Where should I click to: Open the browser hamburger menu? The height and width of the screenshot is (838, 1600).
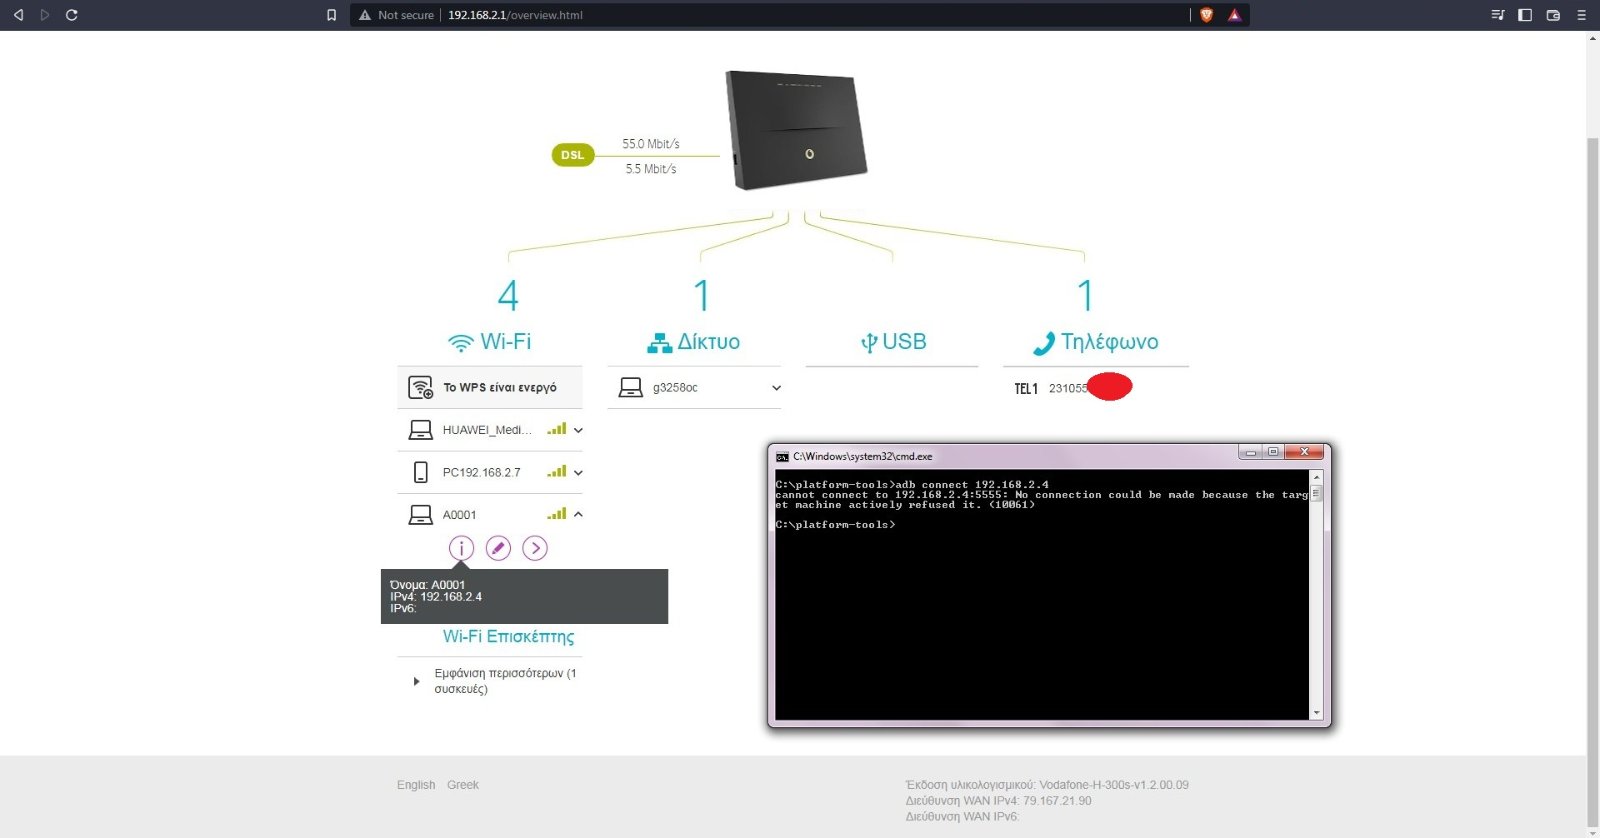pyautogui.click(x=1581, y=15)
